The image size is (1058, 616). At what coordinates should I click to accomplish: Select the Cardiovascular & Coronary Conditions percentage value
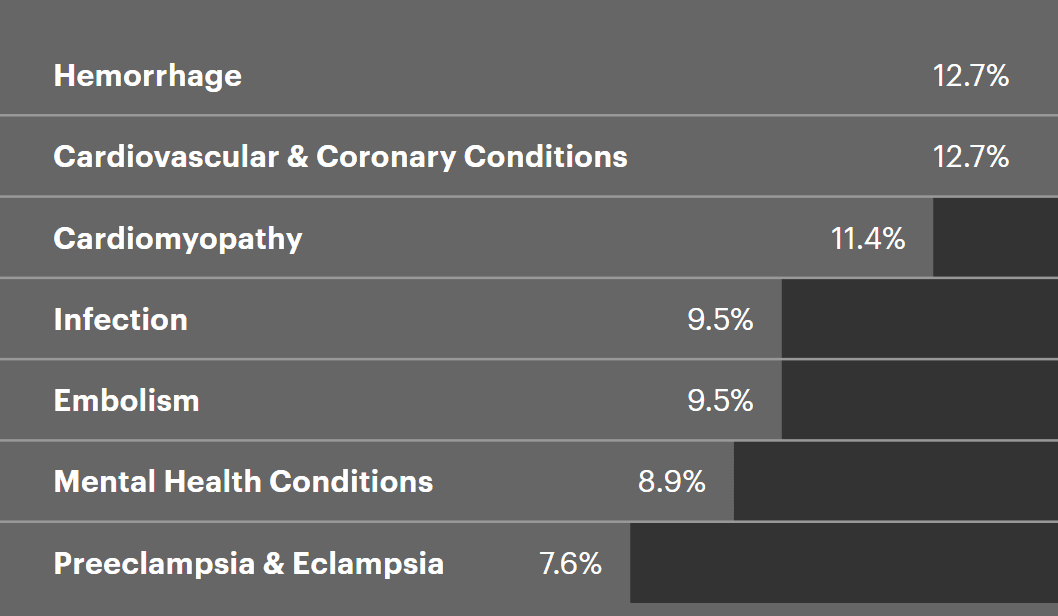[x=970, y=157]
